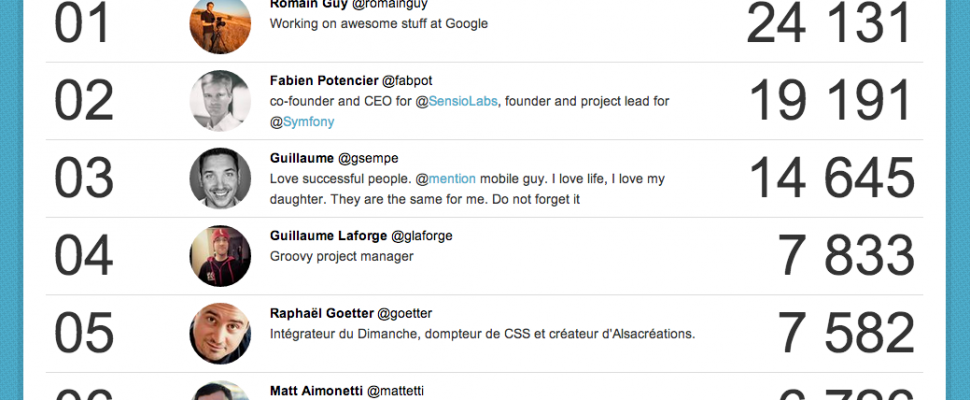This screenshot has width=970, height=400.
Task: Open the Fabien Potencier name link
Action: [324, 80]
